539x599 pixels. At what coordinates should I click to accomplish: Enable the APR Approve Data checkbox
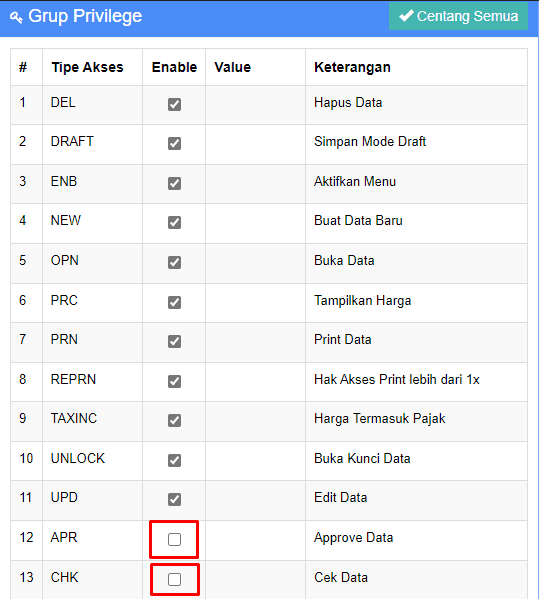click(x=175, y=539)
